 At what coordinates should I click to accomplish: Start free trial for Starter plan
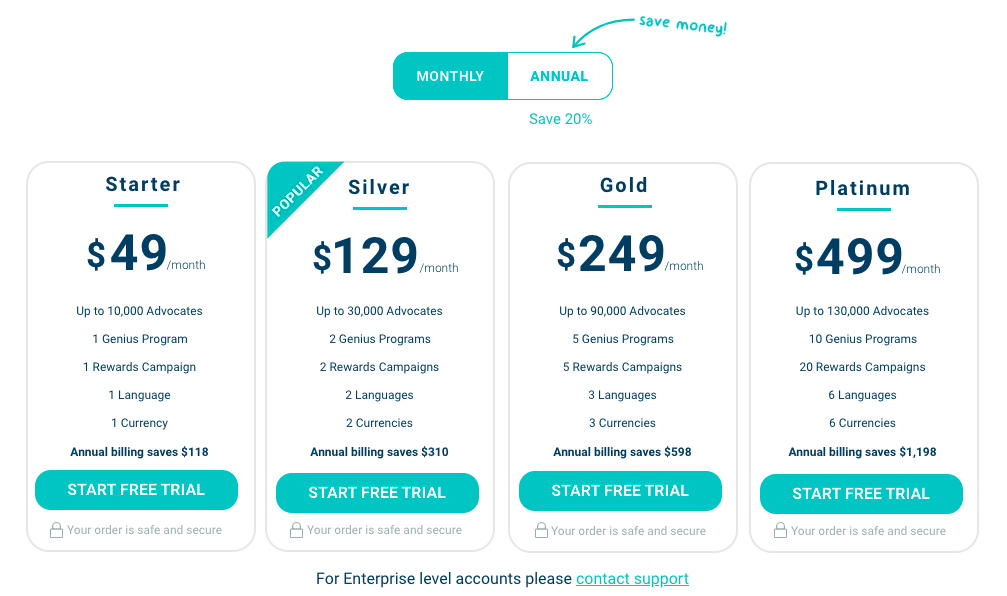point(136,490)
